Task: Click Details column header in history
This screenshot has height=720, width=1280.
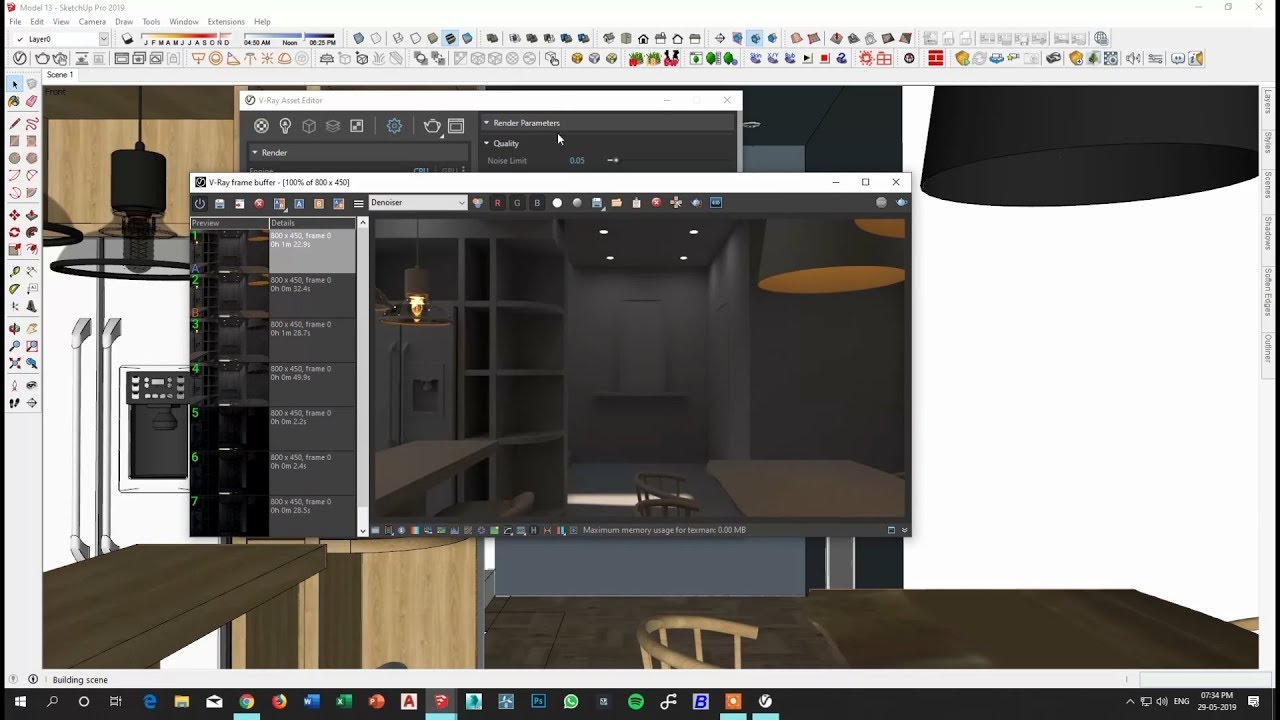Action: [x=312, y=223]
